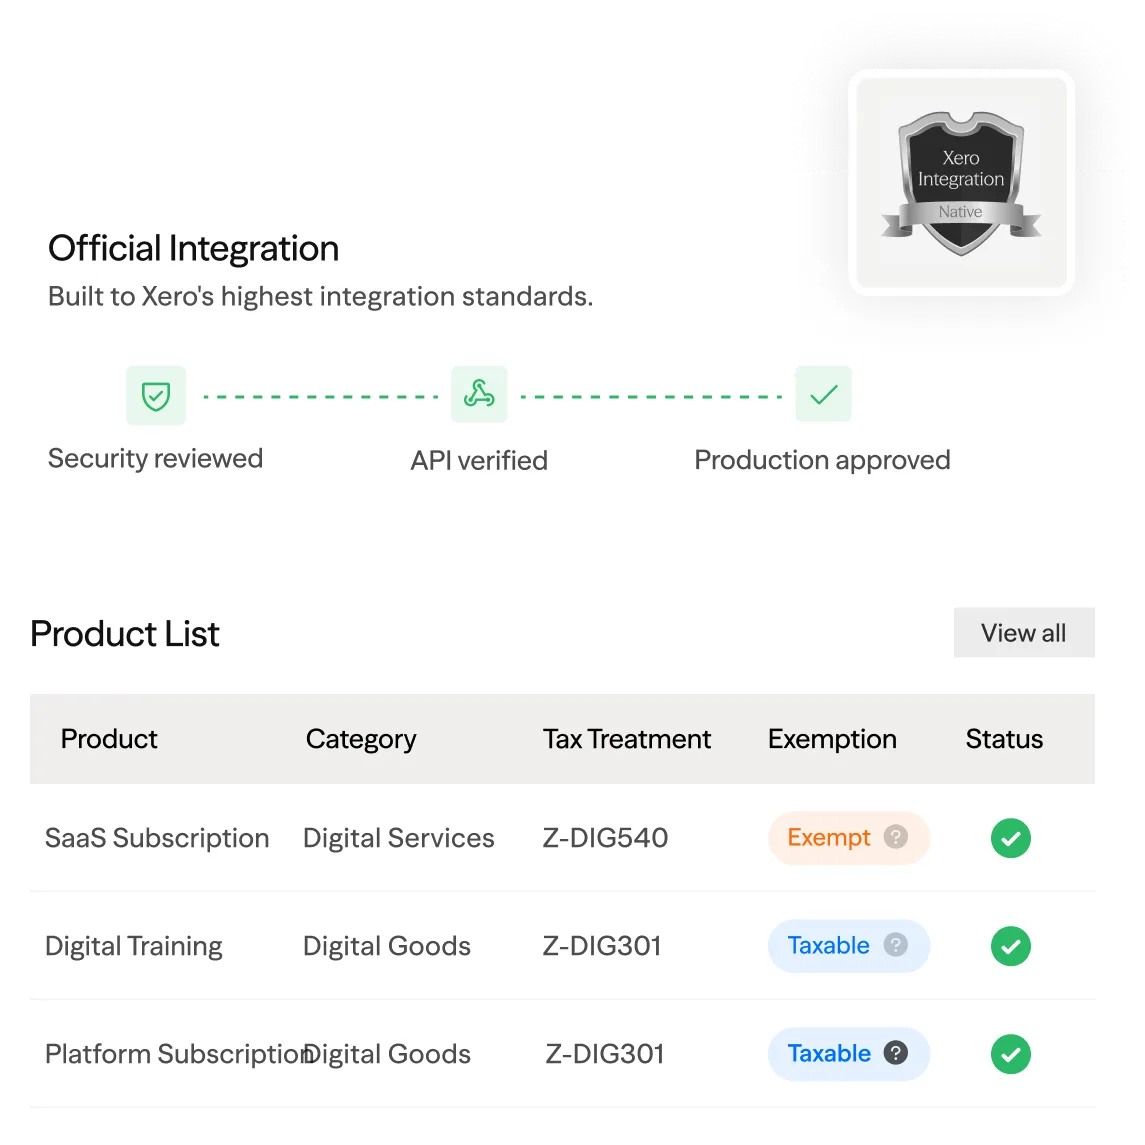Viewport: 1145px width, 1145px height.
Task: Click help icon in Digital Training row
Action: (x=896, y=945)
